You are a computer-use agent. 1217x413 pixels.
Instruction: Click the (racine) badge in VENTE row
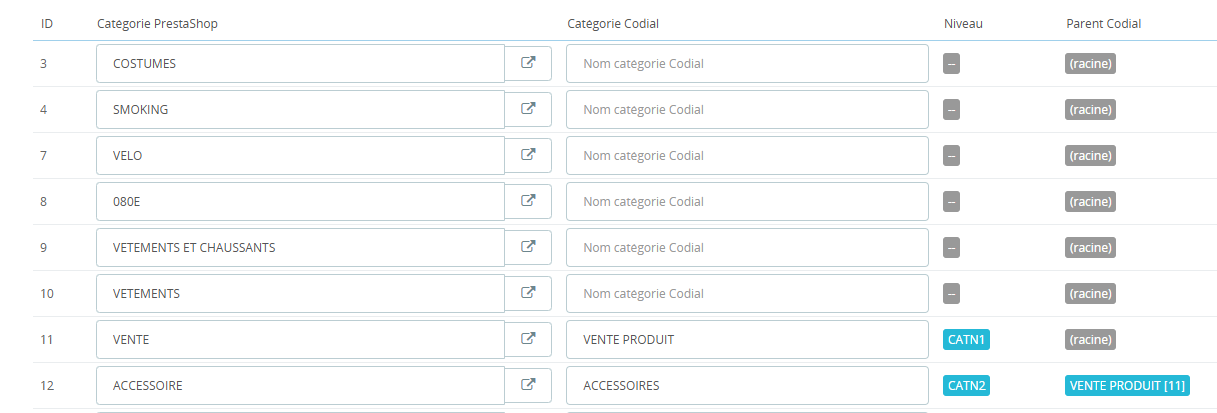(x=1090, y=339)
